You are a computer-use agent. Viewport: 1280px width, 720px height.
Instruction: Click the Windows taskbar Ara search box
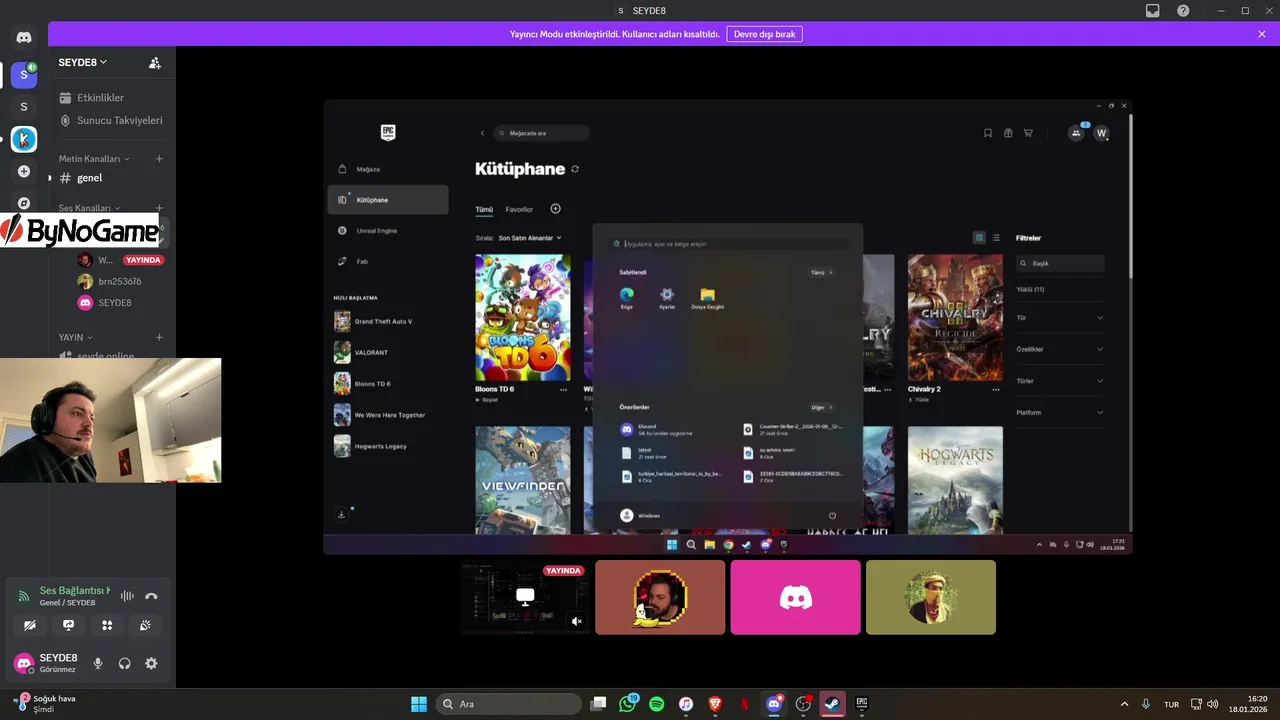[509, 704]
